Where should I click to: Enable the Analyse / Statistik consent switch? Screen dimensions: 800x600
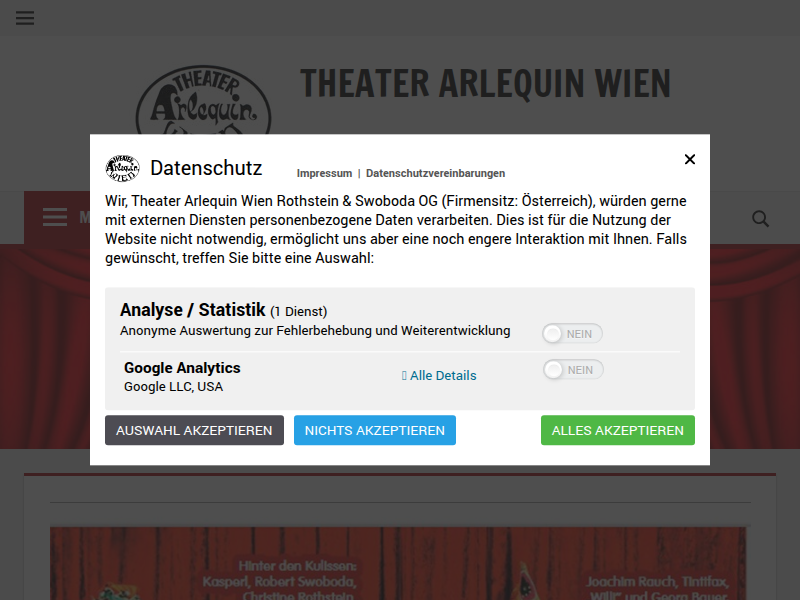click(x=571, y=333)
